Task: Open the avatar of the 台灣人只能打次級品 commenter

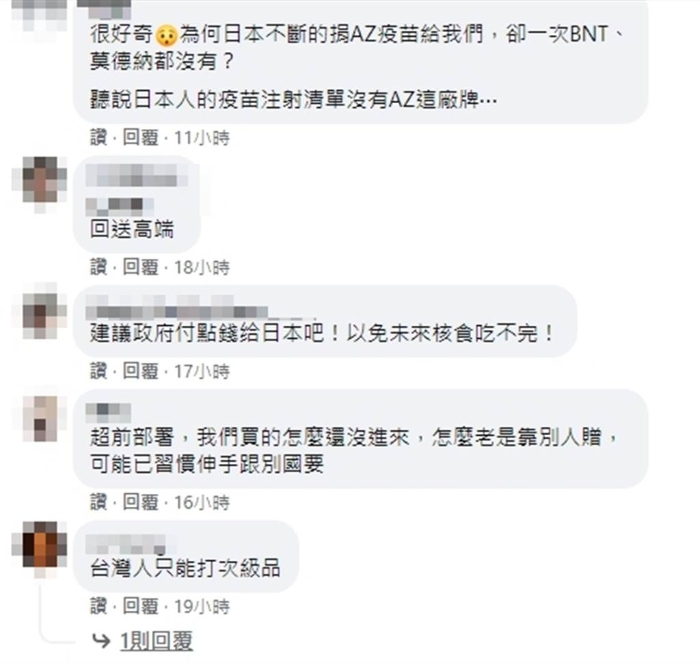Action: click(40, 549)
